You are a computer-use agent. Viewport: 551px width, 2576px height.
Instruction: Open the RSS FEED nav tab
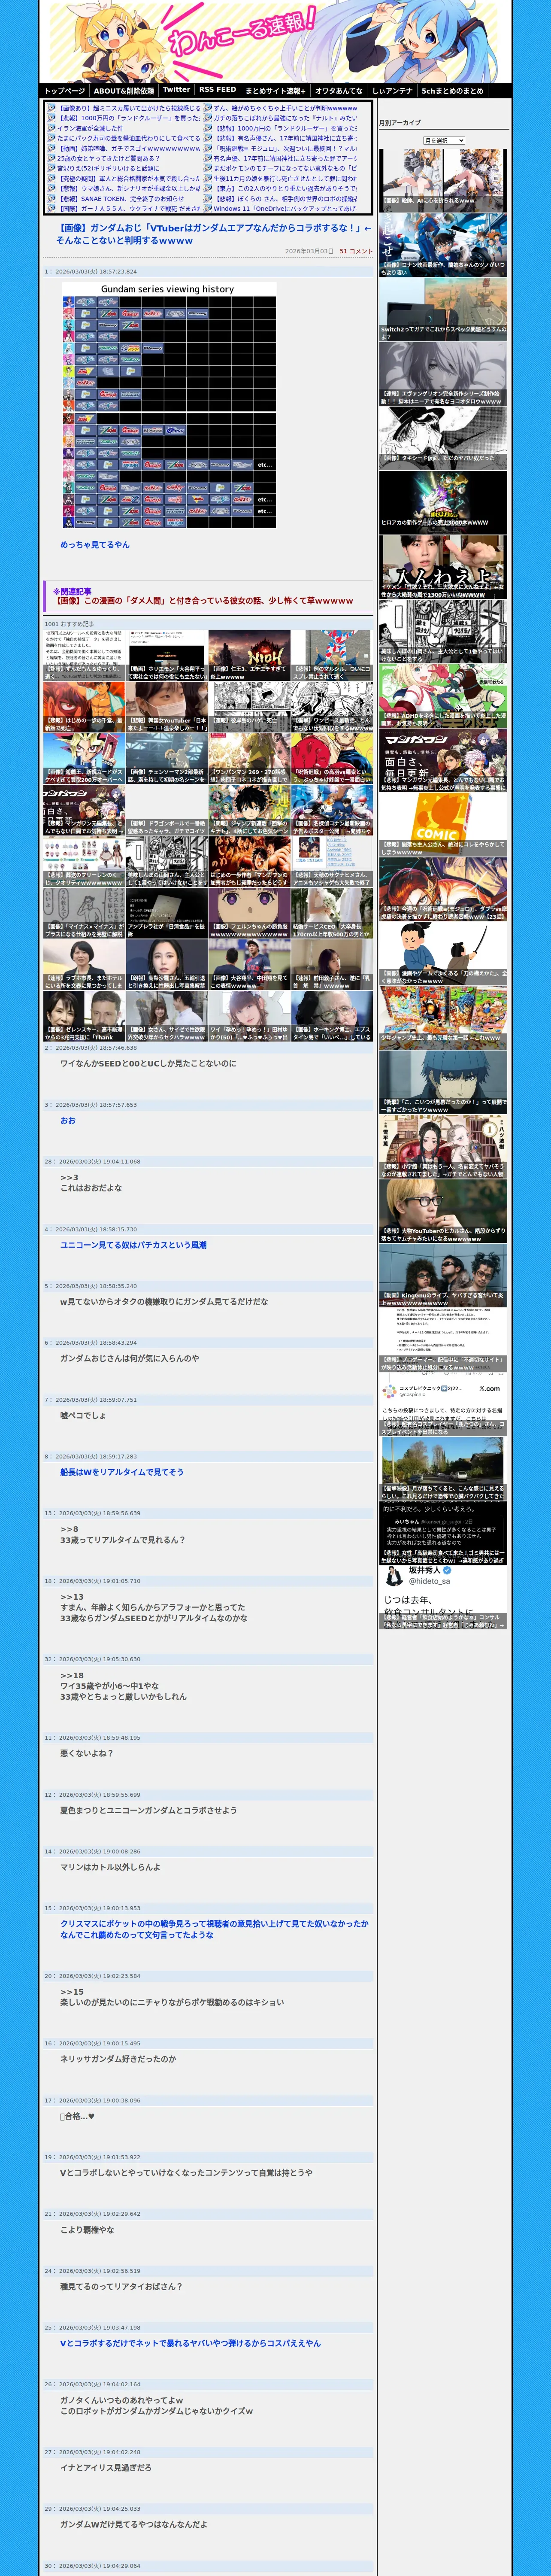point(217,90)
